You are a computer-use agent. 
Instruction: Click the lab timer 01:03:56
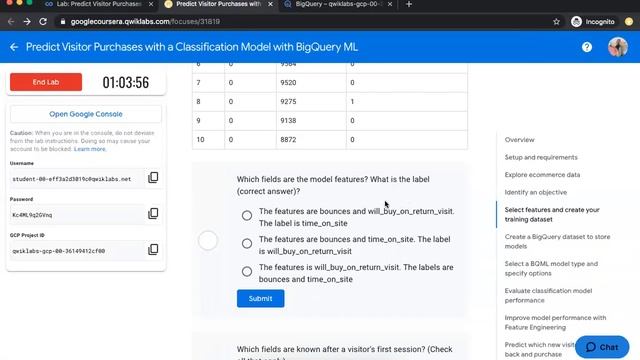126,82
